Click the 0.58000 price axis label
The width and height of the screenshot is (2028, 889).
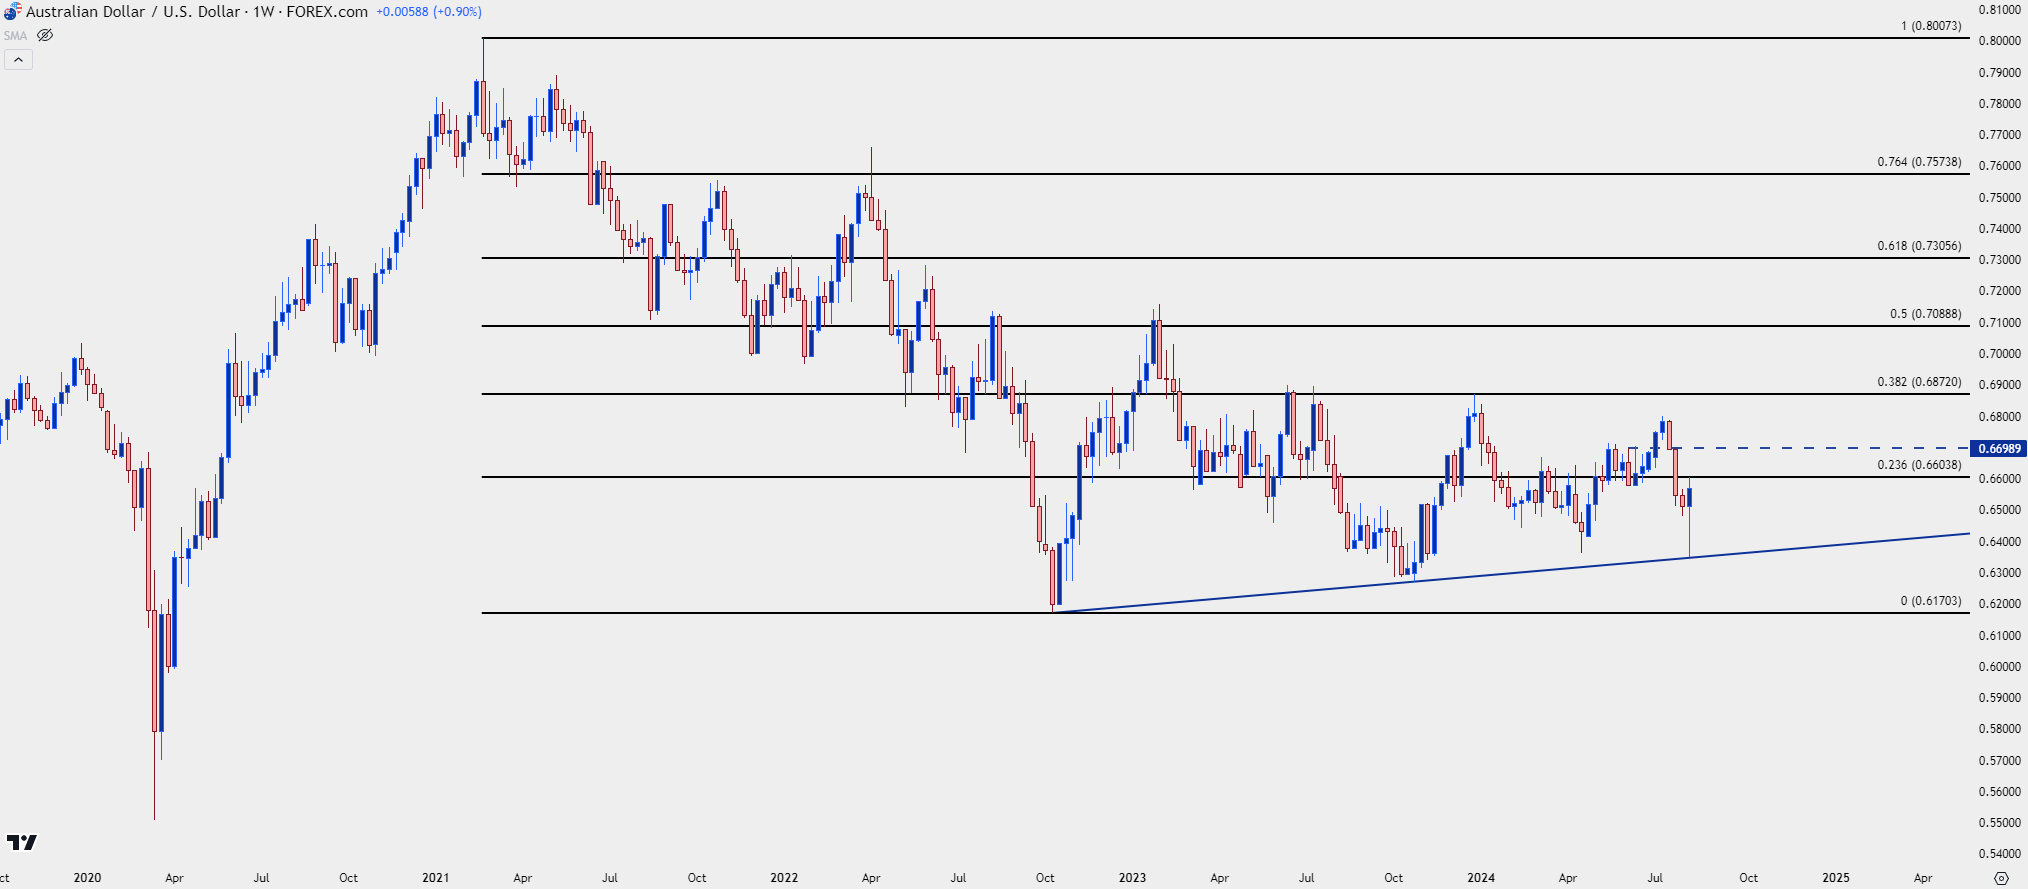point(1999,729)
